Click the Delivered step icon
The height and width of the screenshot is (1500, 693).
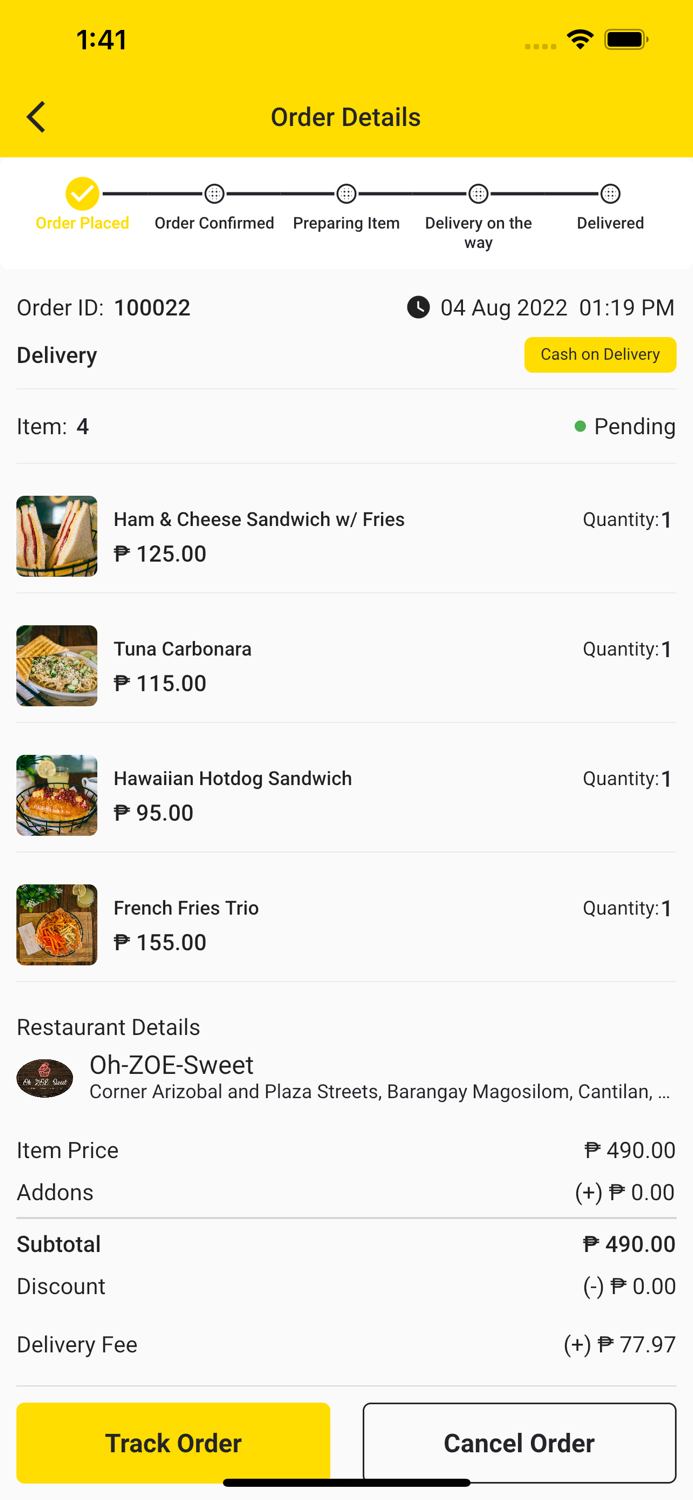click(x=610, y=193)
